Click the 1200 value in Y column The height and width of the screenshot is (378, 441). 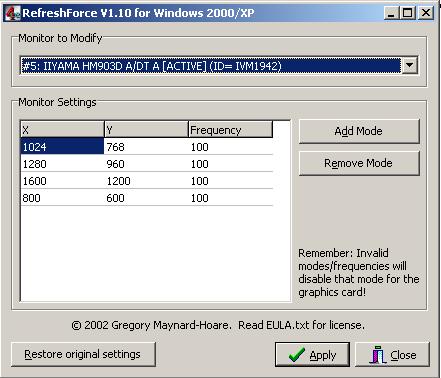click(118, 181)
